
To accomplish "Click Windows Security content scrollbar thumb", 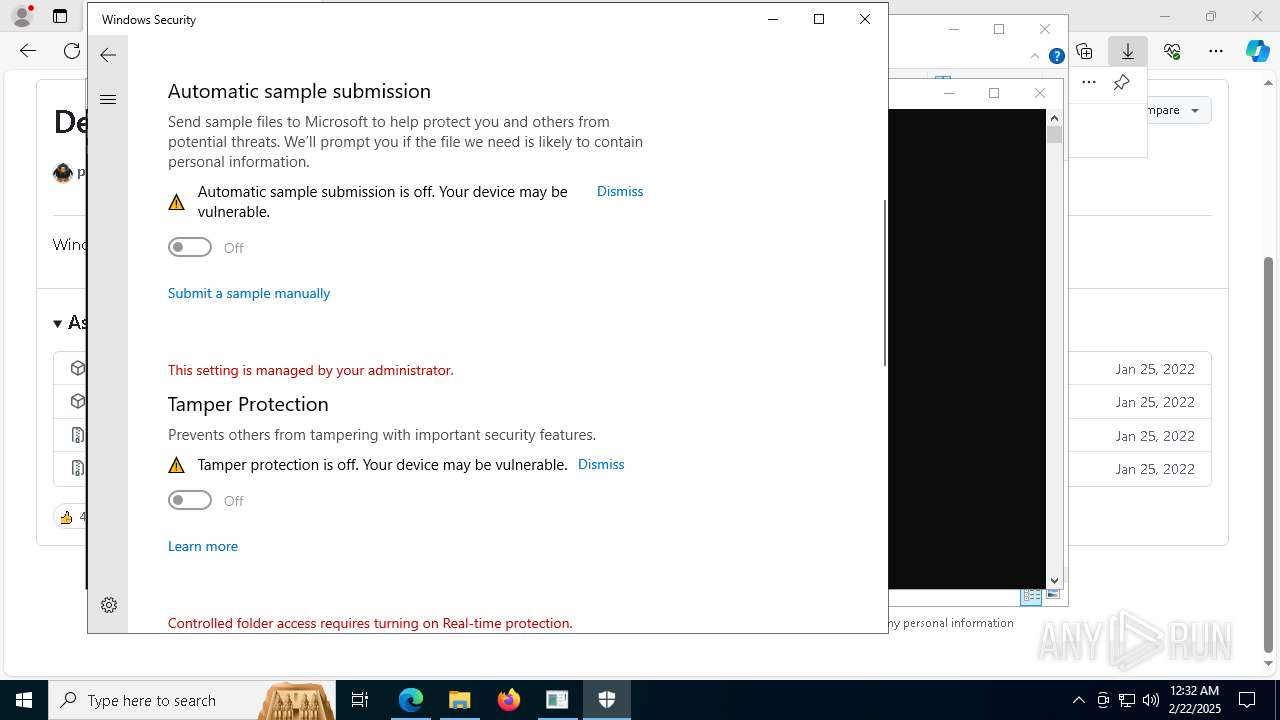I will coord(884,283).
